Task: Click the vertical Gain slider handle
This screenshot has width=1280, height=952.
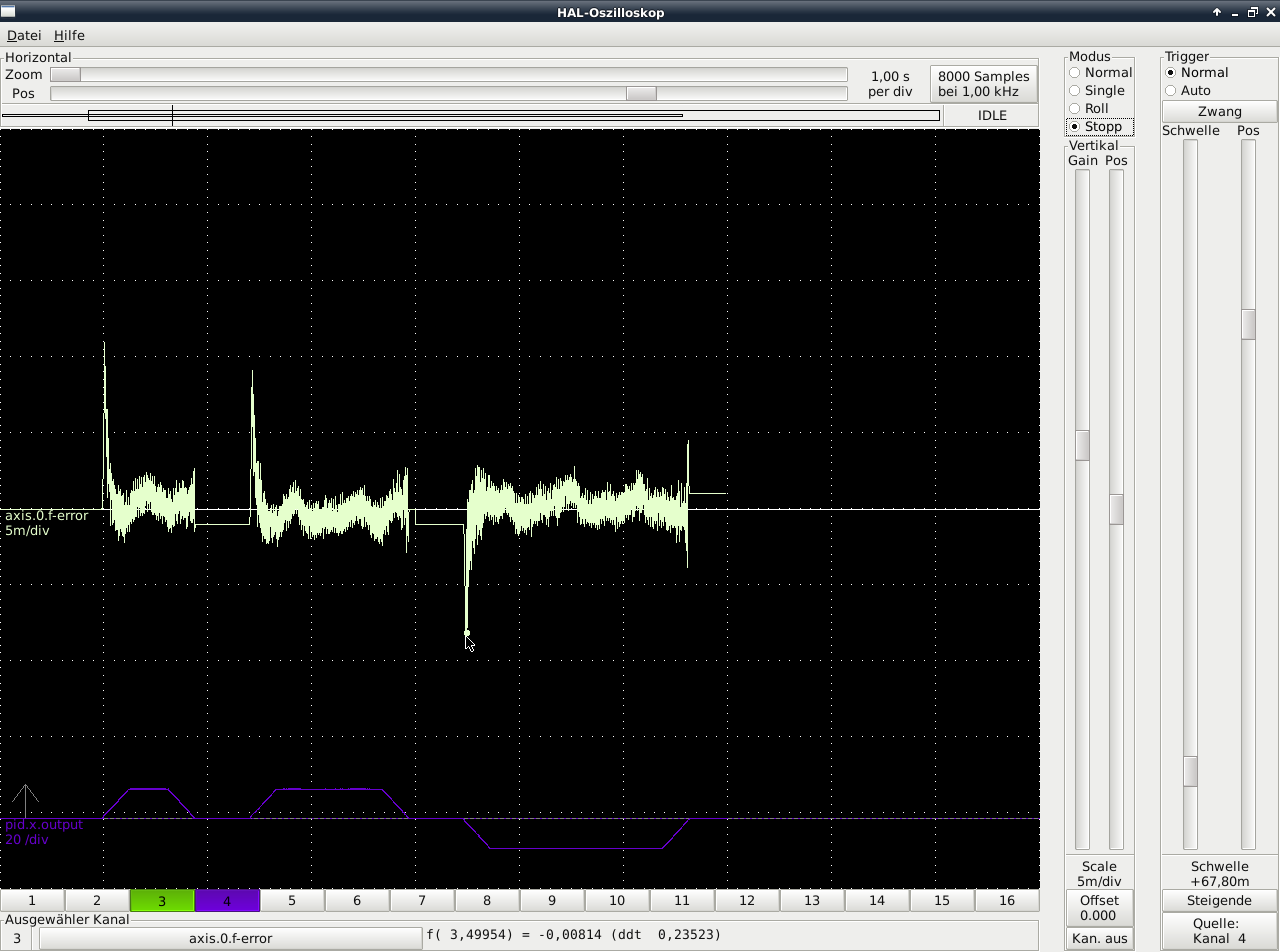Action: [1082, 445]
